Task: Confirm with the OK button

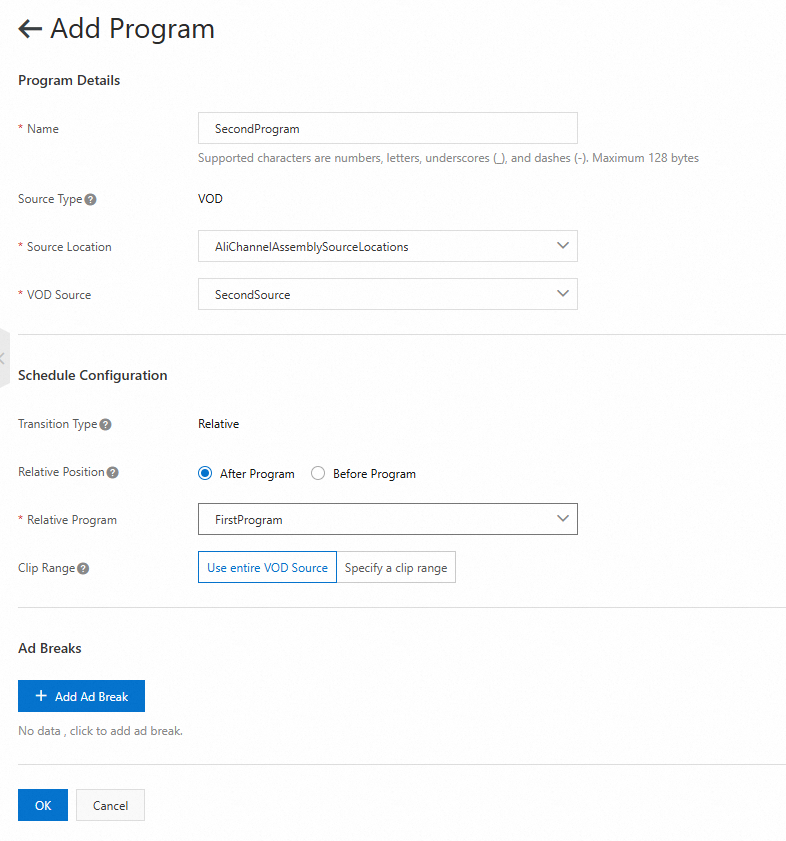Action: tap(43, 805)
